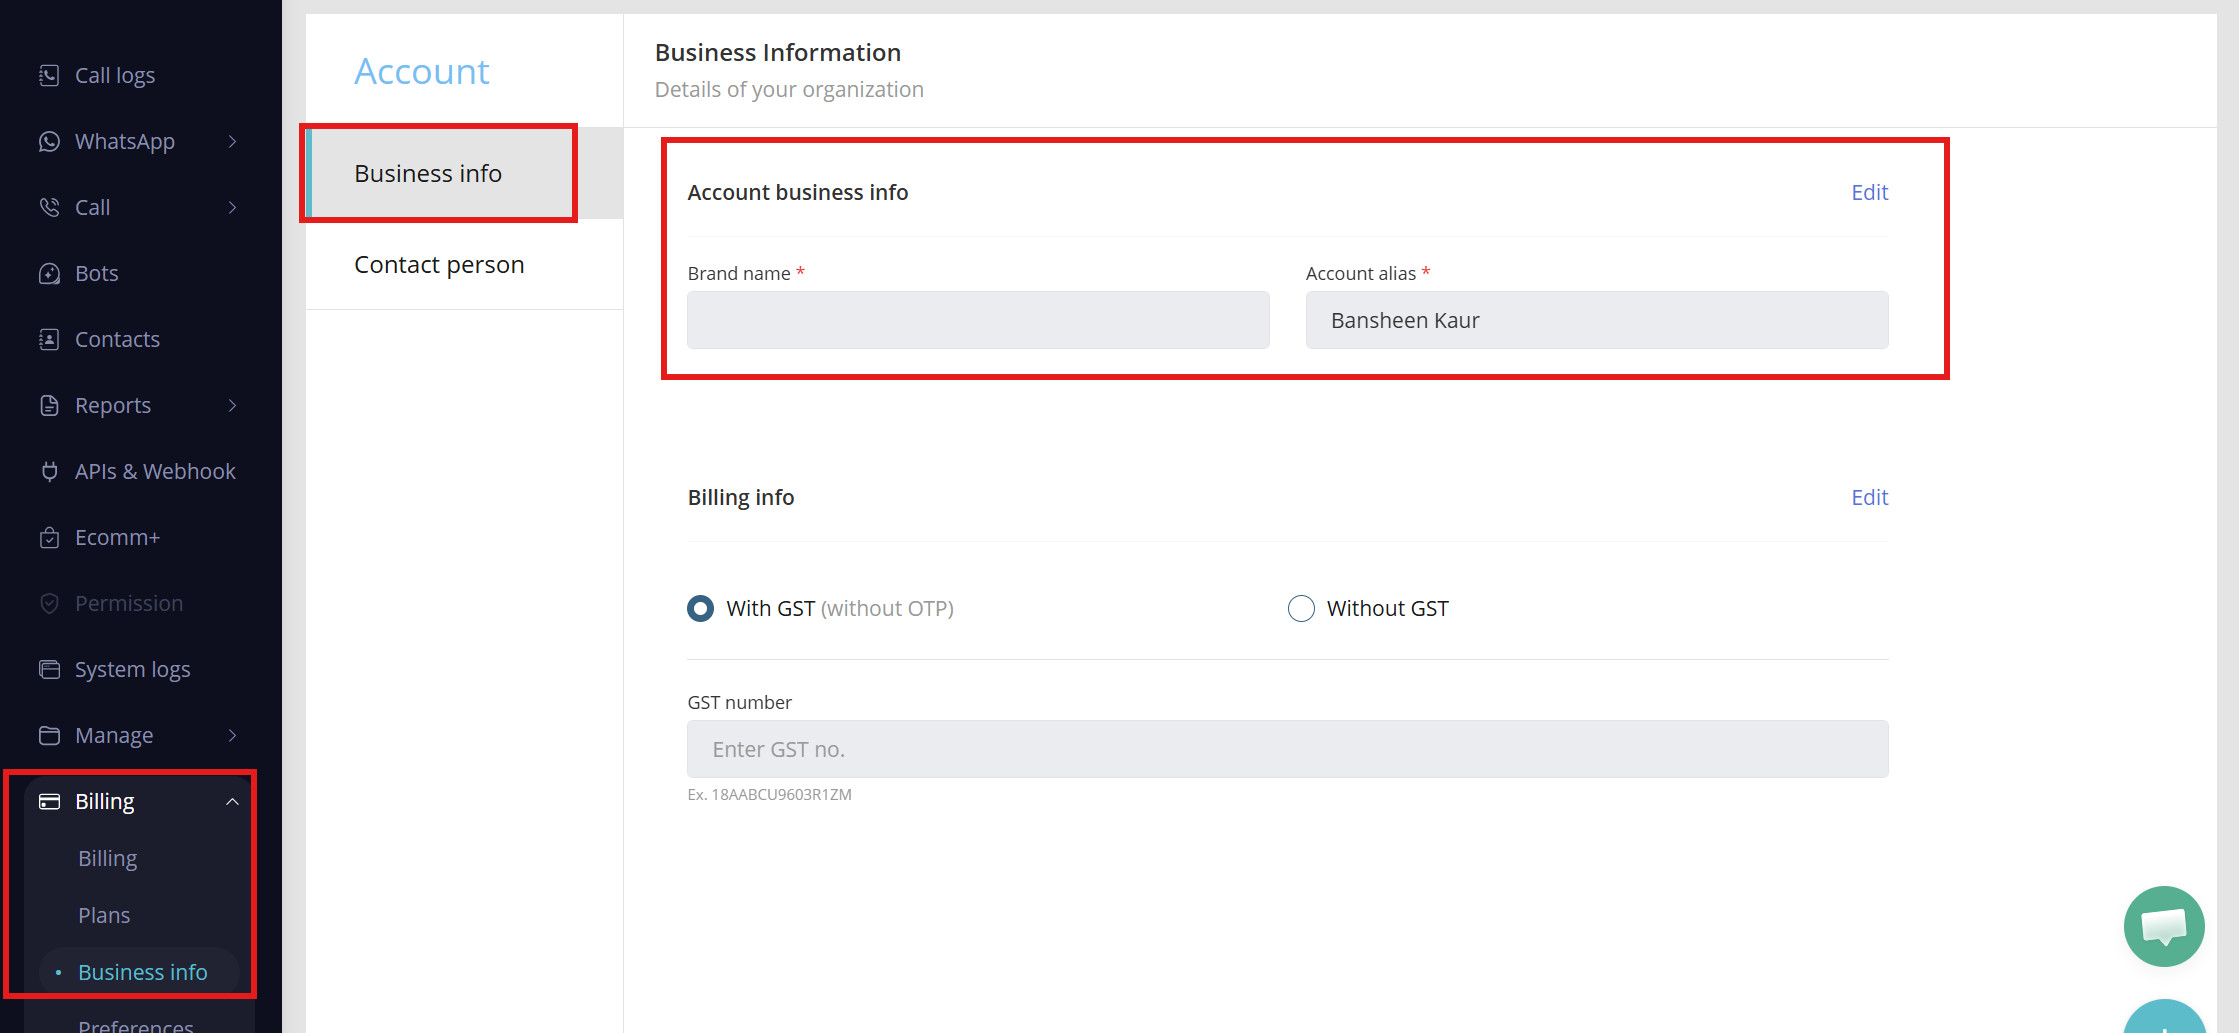Select the With GST radio button
The image size is (2239, 1033).
701,608
